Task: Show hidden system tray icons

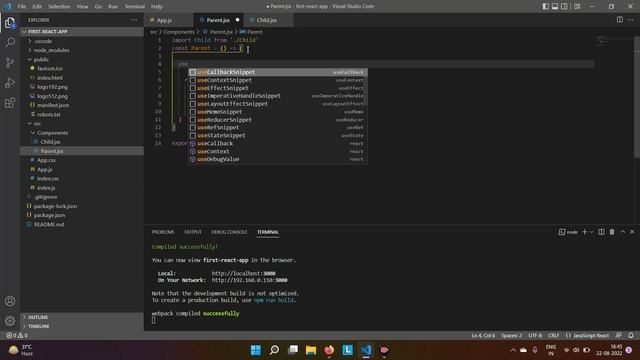Action: pos(513,350)
